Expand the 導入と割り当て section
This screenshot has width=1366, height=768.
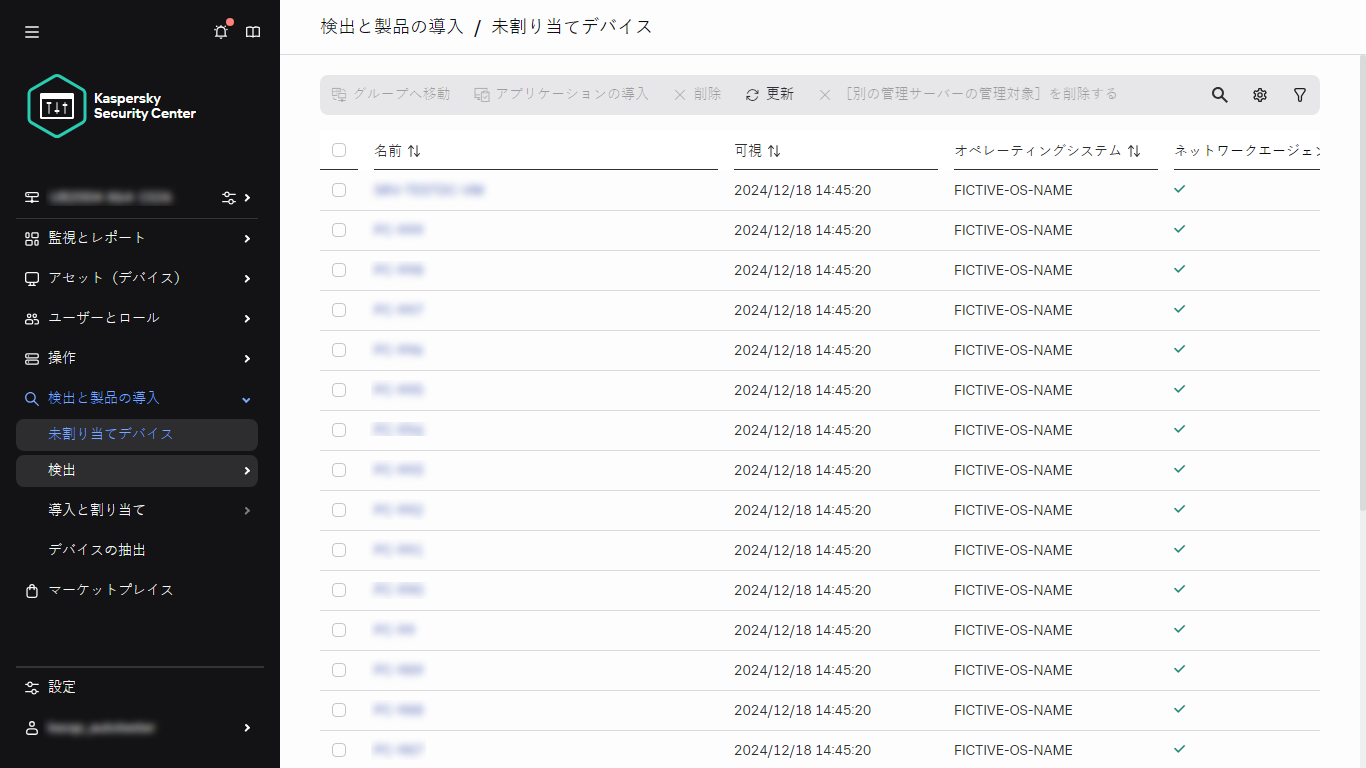[95, 510]
